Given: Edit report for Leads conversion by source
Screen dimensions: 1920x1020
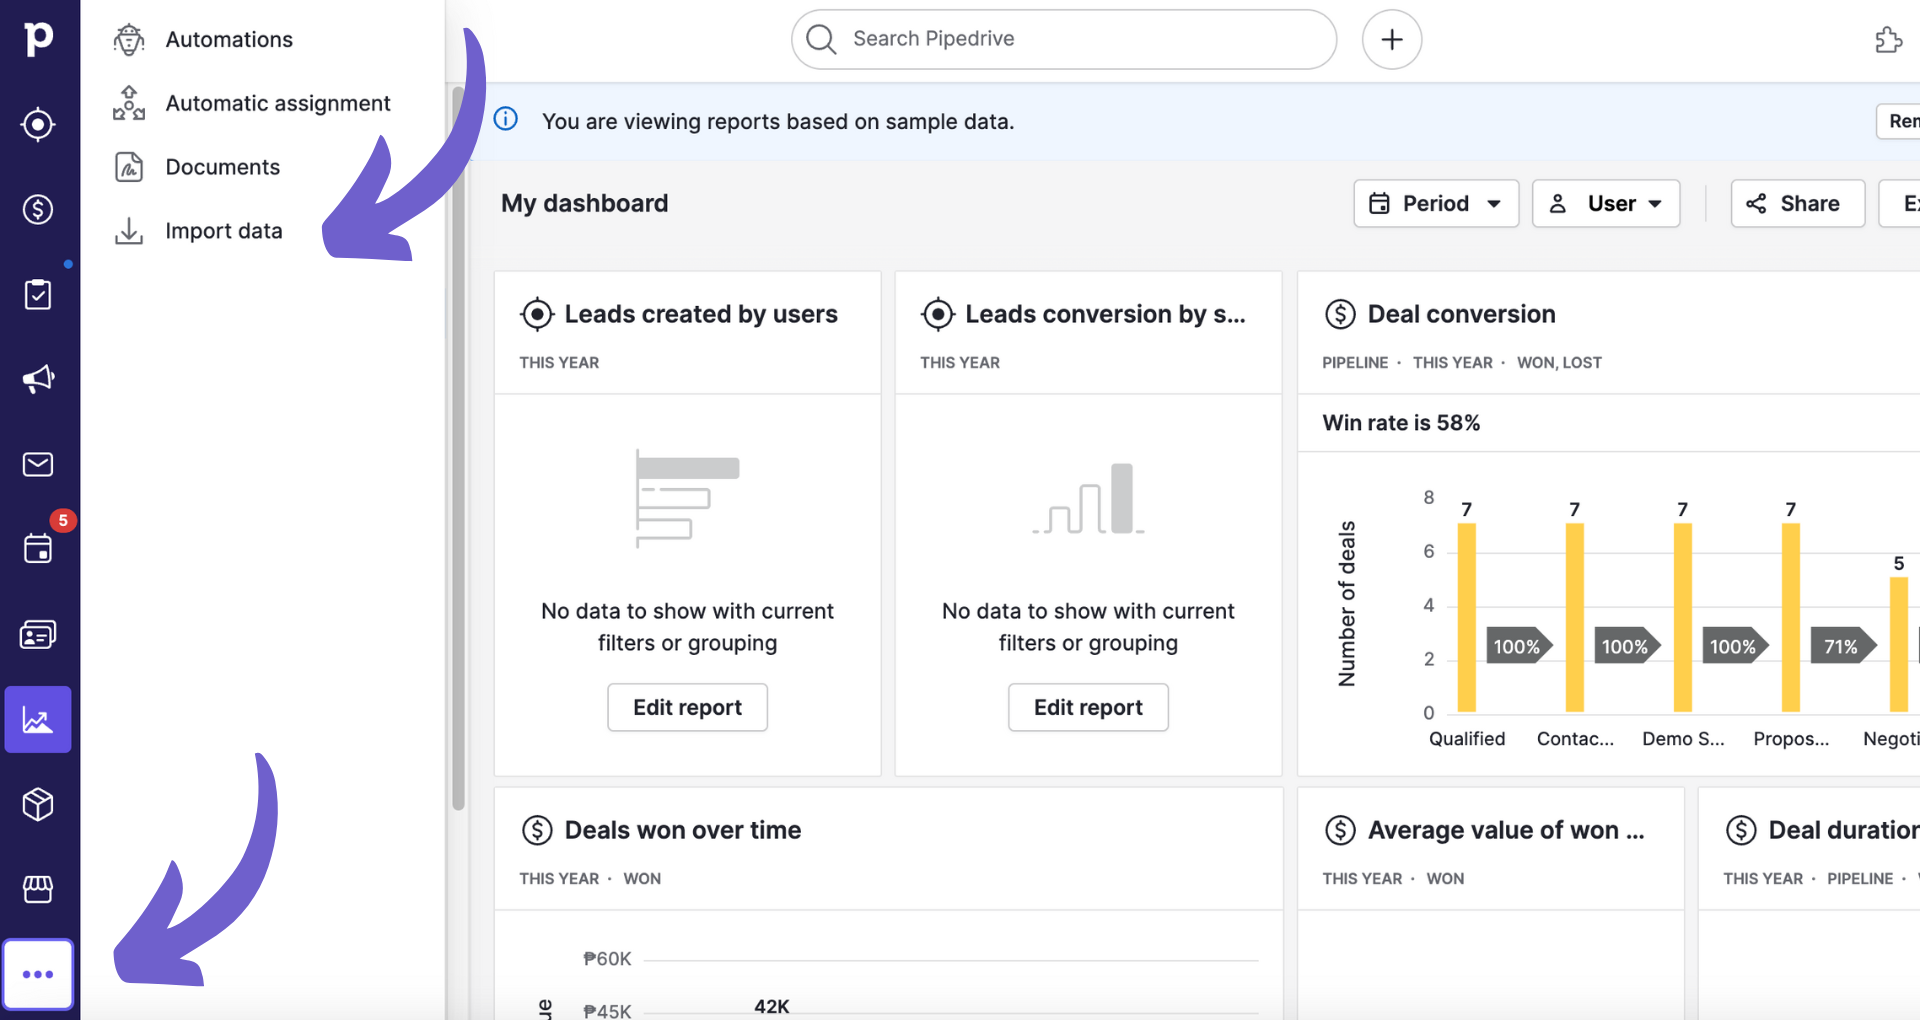Looking at the screenshot, I should click(1088, 707).
